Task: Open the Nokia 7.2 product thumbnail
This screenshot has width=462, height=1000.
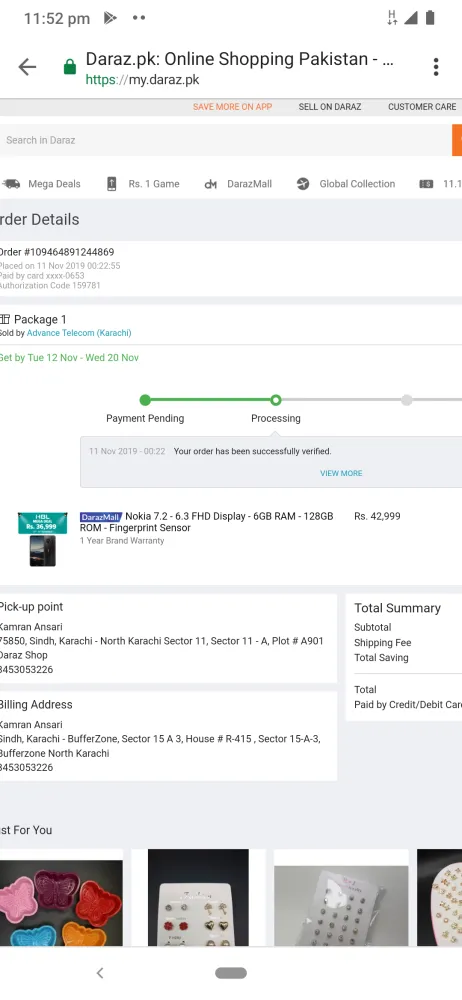Action: tap(42, 539)
